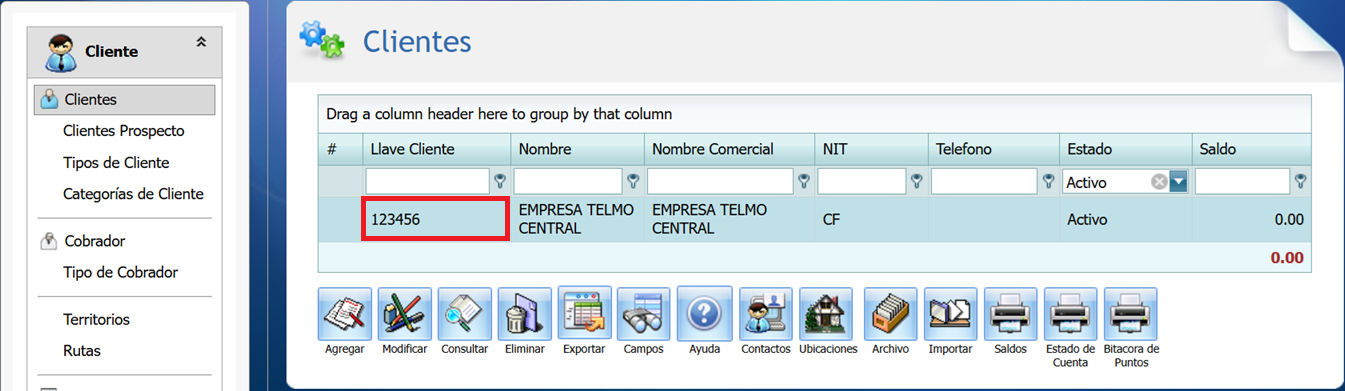Click the Agregar toolbar icon
This screenshot has width=1345, height=391.
345,314
